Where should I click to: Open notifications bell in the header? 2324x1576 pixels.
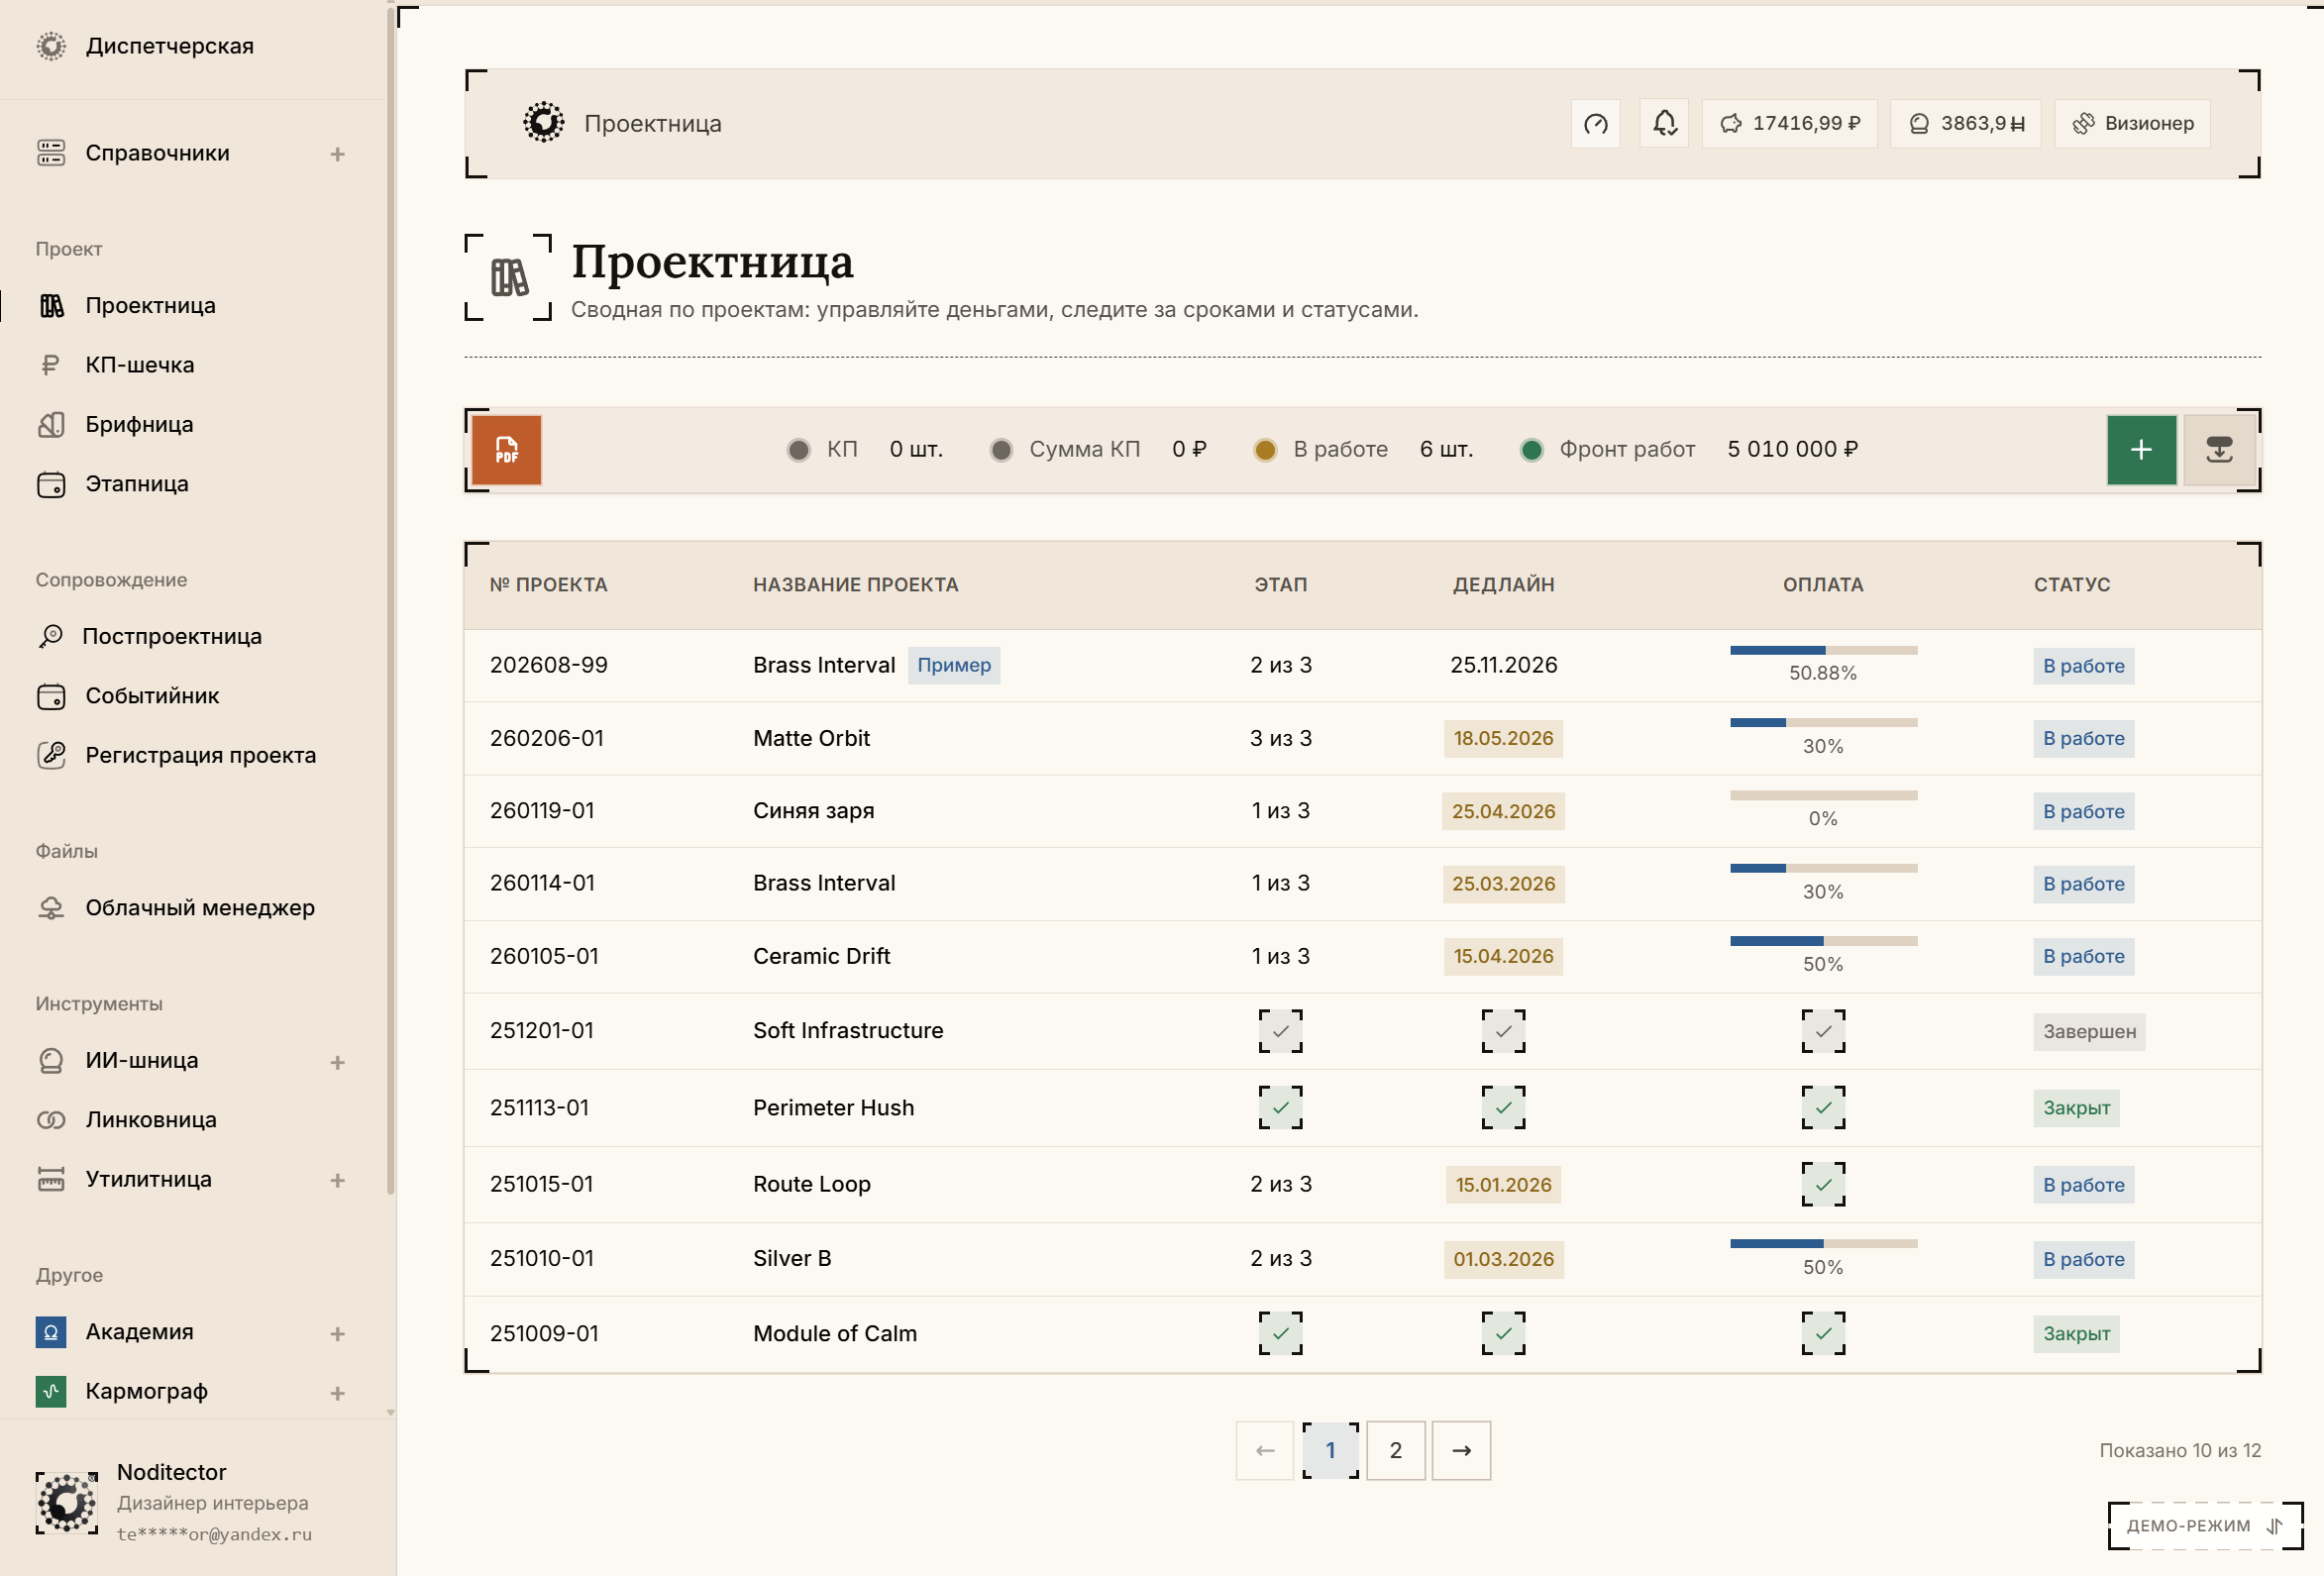1664,123
